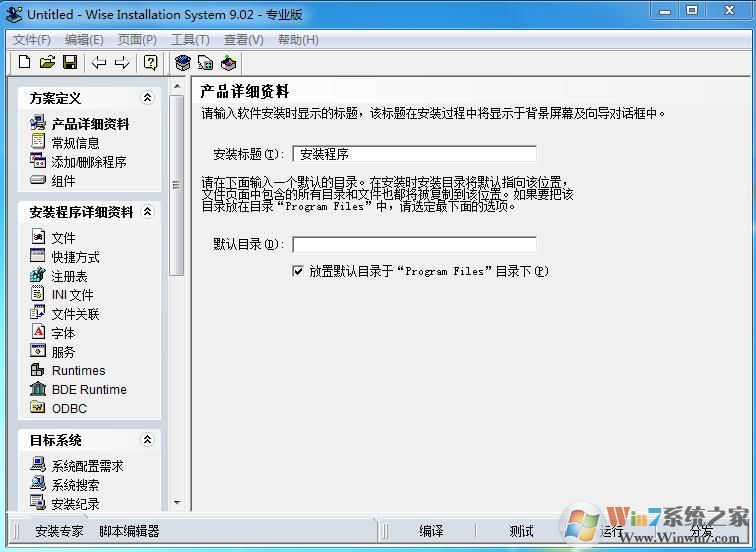756x552 pixels.
Task: Click the 产品详细资料 sidebar icon
Action: [x=38, y=123]
